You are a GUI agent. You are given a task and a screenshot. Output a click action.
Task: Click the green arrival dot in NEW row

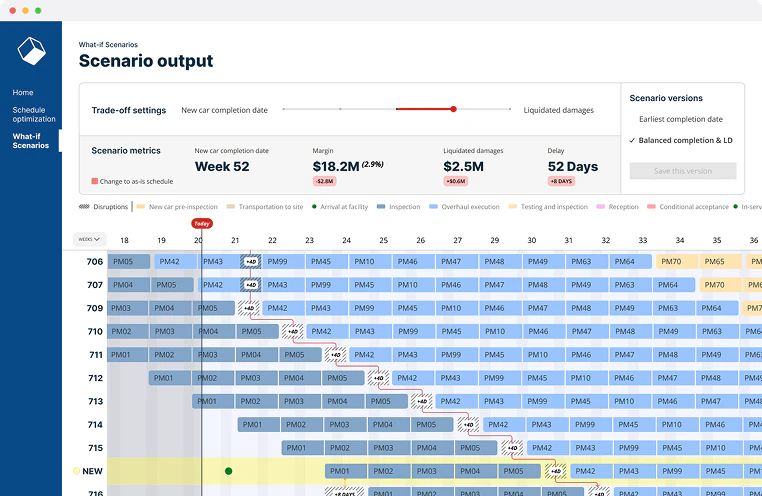[x=228, y=471]
